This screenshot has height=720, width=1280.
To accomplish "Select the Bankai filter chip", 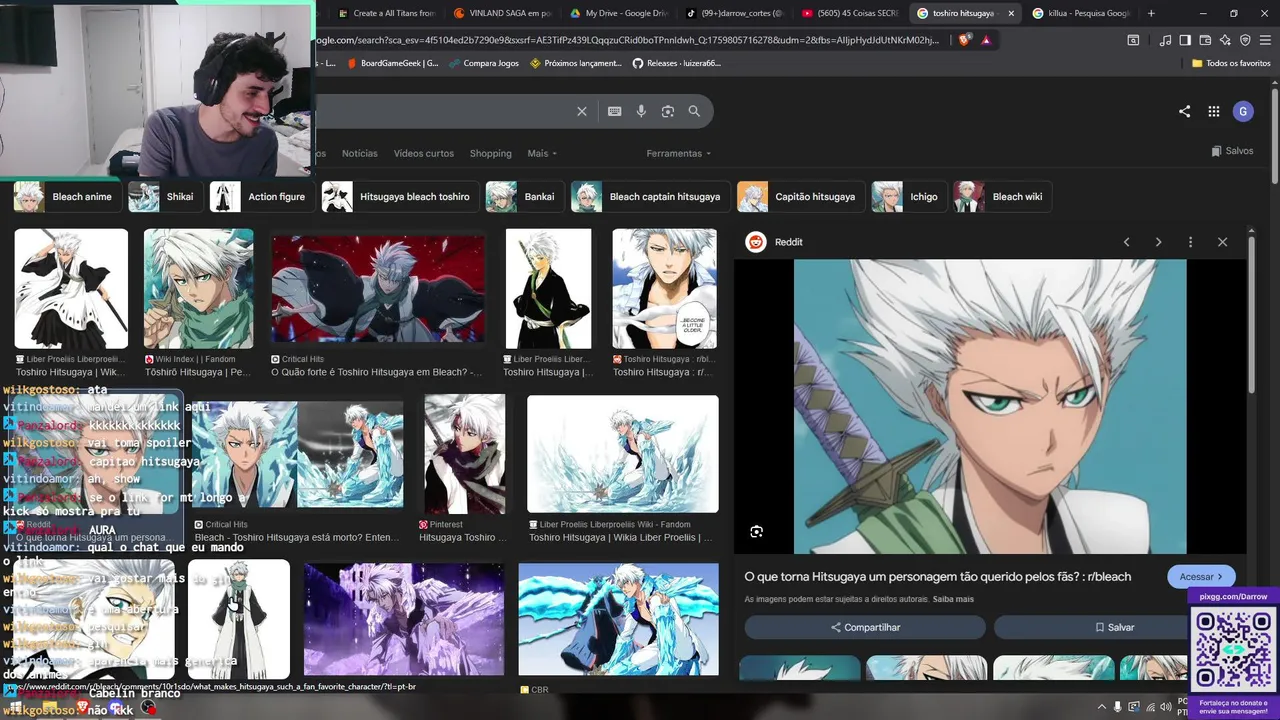I will [523, 197].
